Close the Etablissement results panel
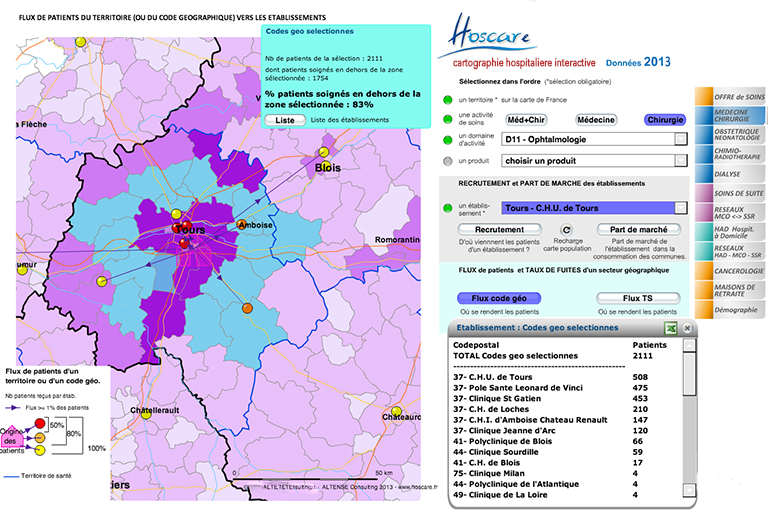The image size is (768, 512). tap(689, 328)
